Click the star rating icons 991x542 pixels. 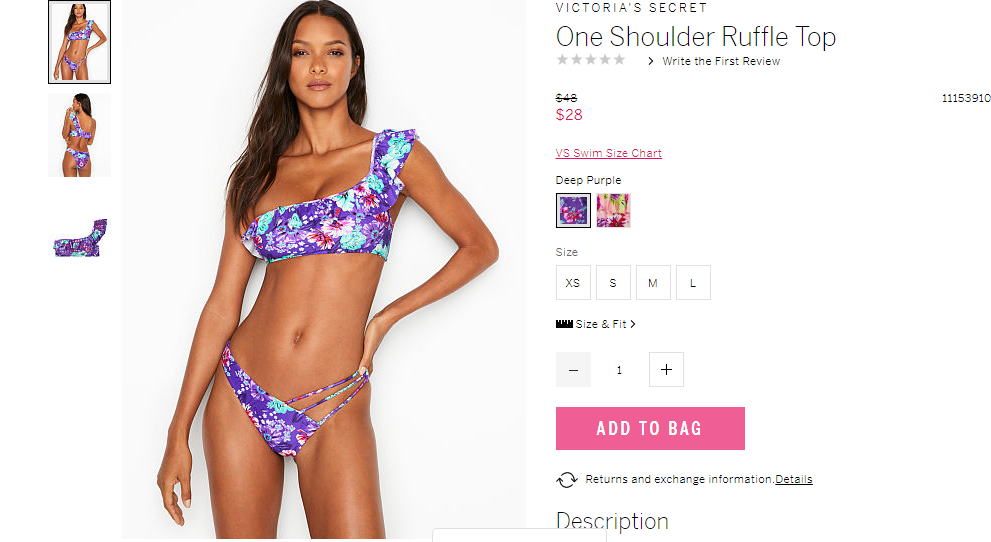591,60
